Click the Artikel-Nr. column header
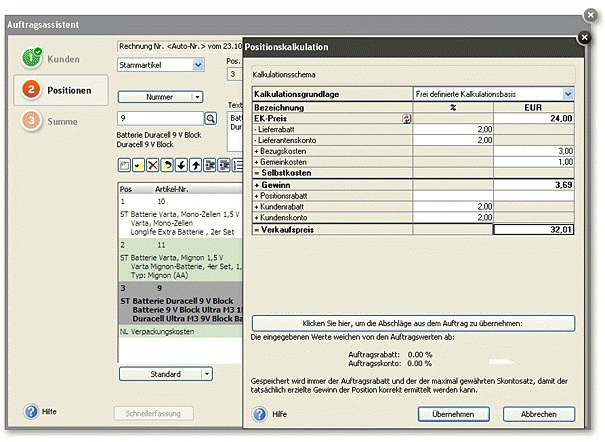 pos(172,189)
